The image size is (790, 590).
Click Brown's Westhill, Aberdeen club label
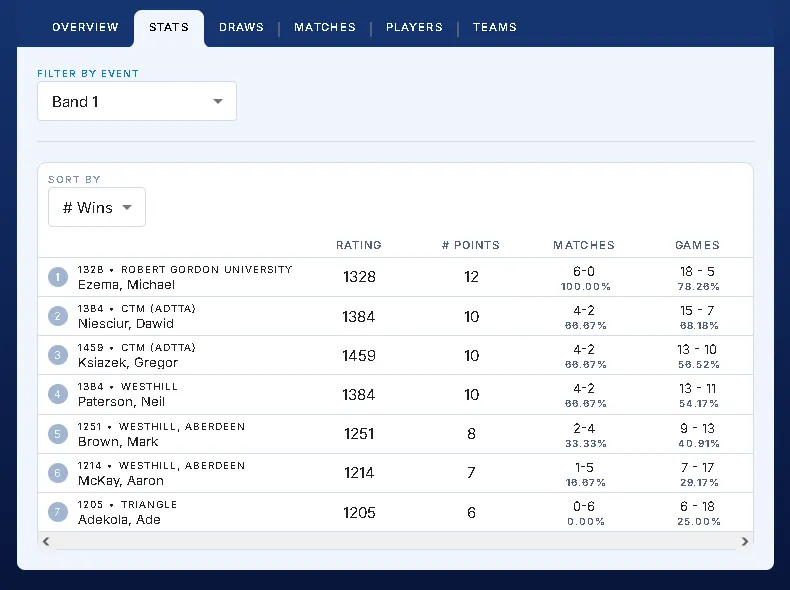182,427
